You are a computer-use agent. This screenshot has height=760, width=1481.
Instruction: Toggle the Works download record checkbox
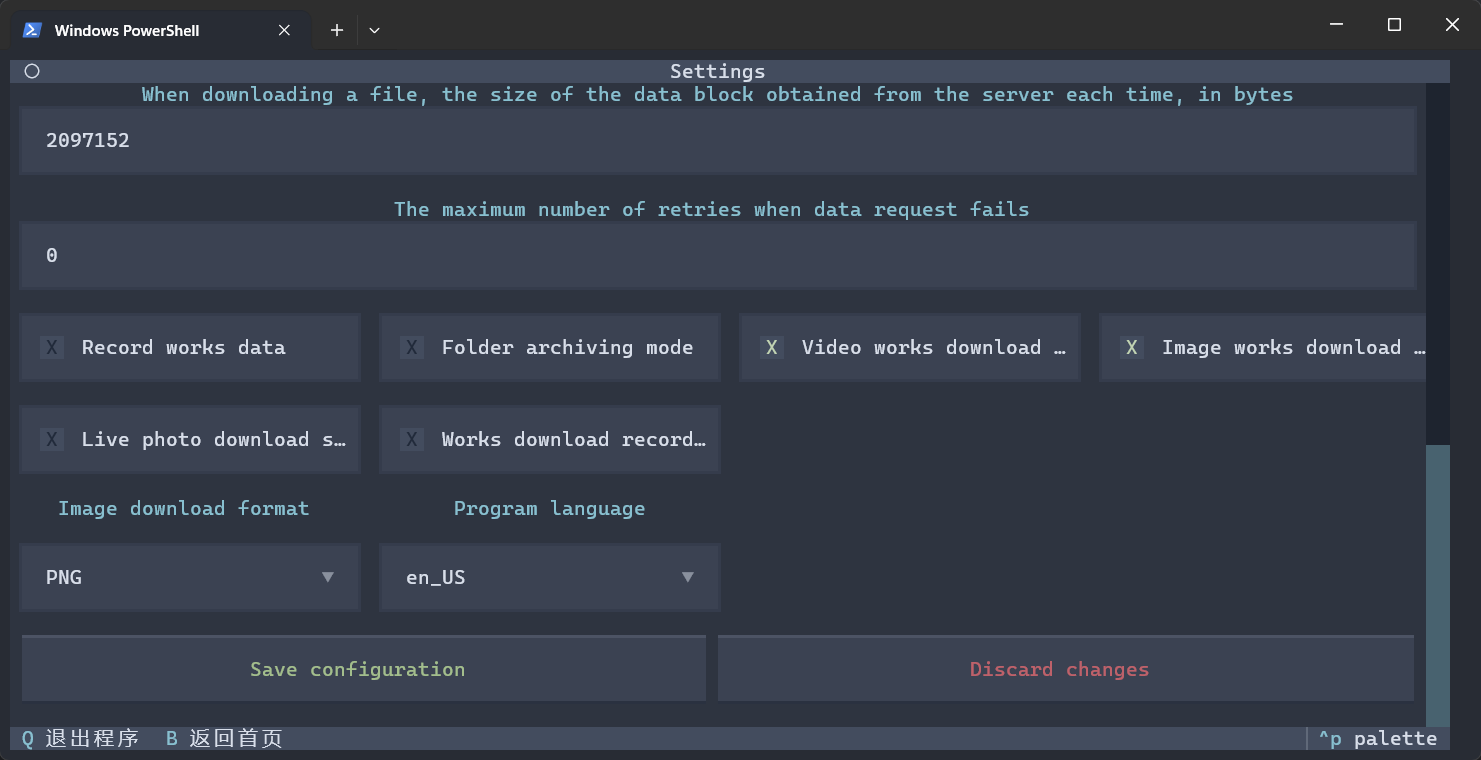[x=412, y=439]
